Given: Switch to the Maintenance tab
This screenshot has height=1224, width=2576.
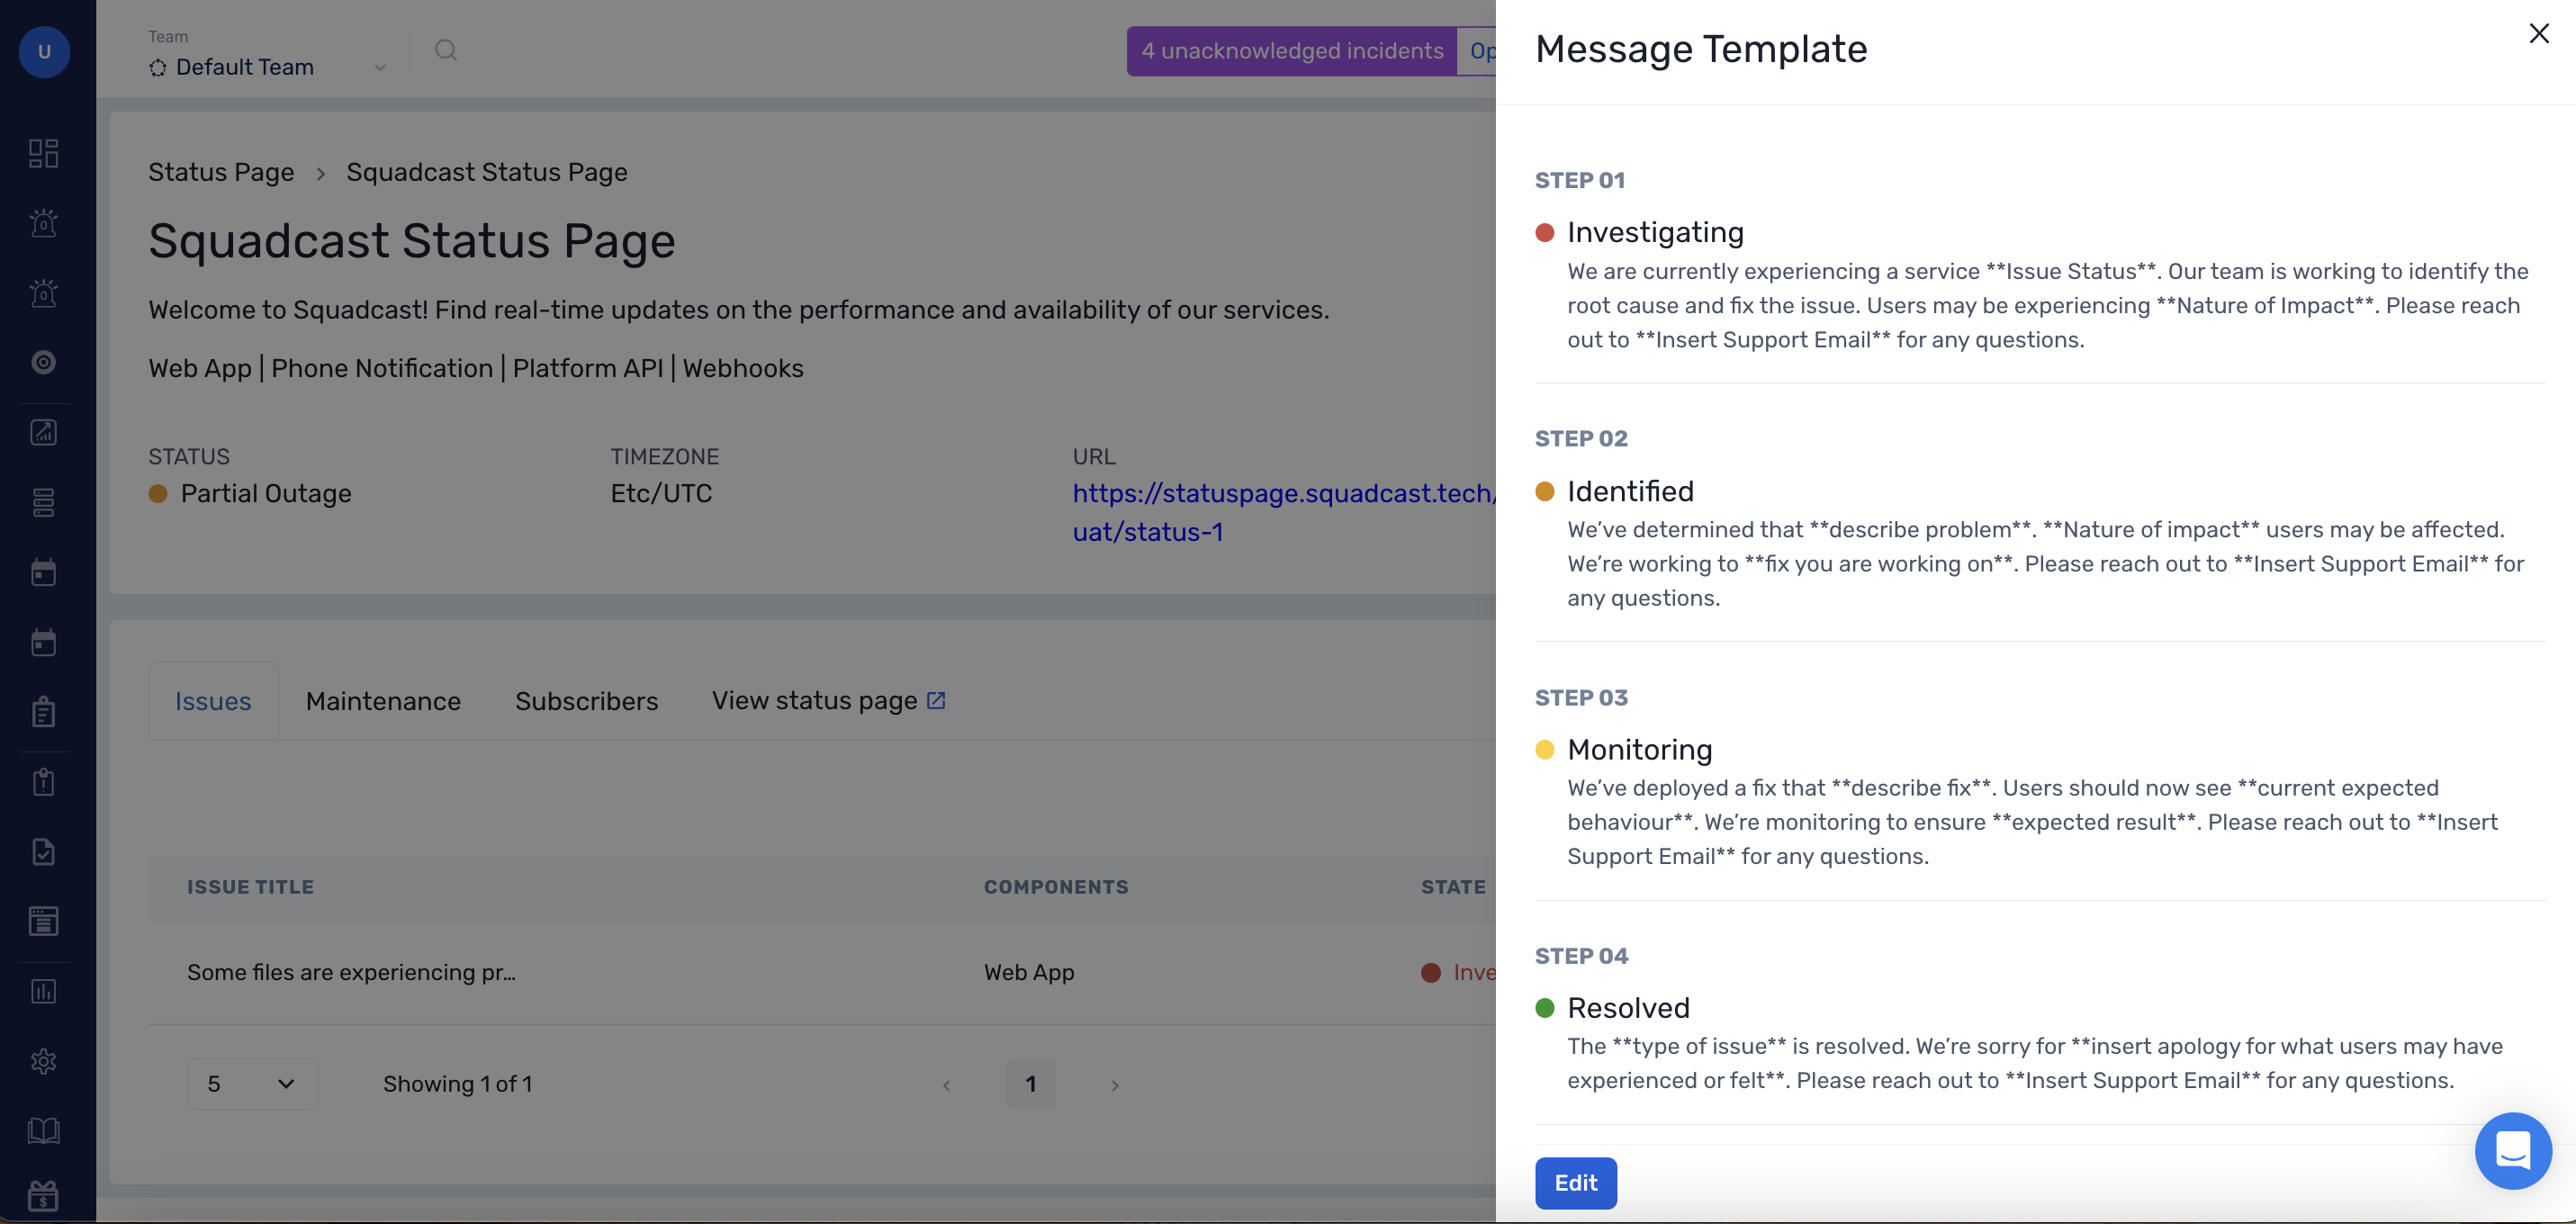Looking at the screenshot, I should tap(383, 700).
